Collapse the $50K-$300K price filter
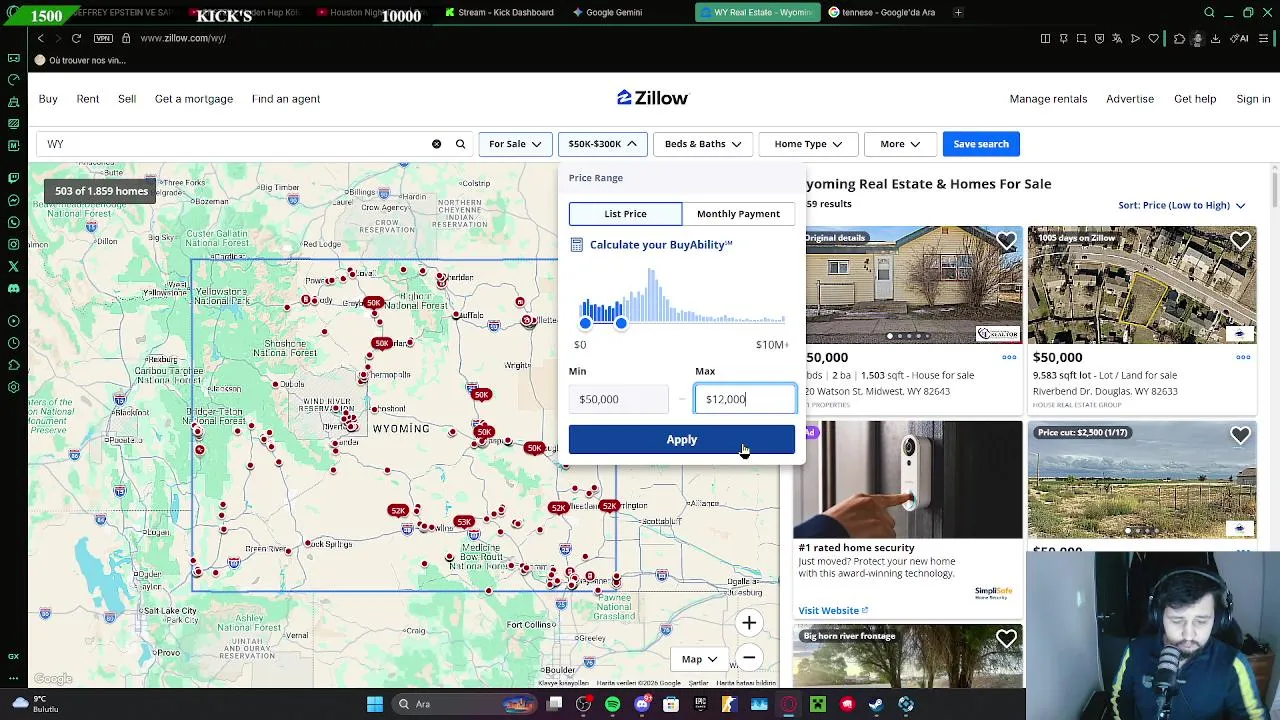1280x720 pixels. click(602, 144)
